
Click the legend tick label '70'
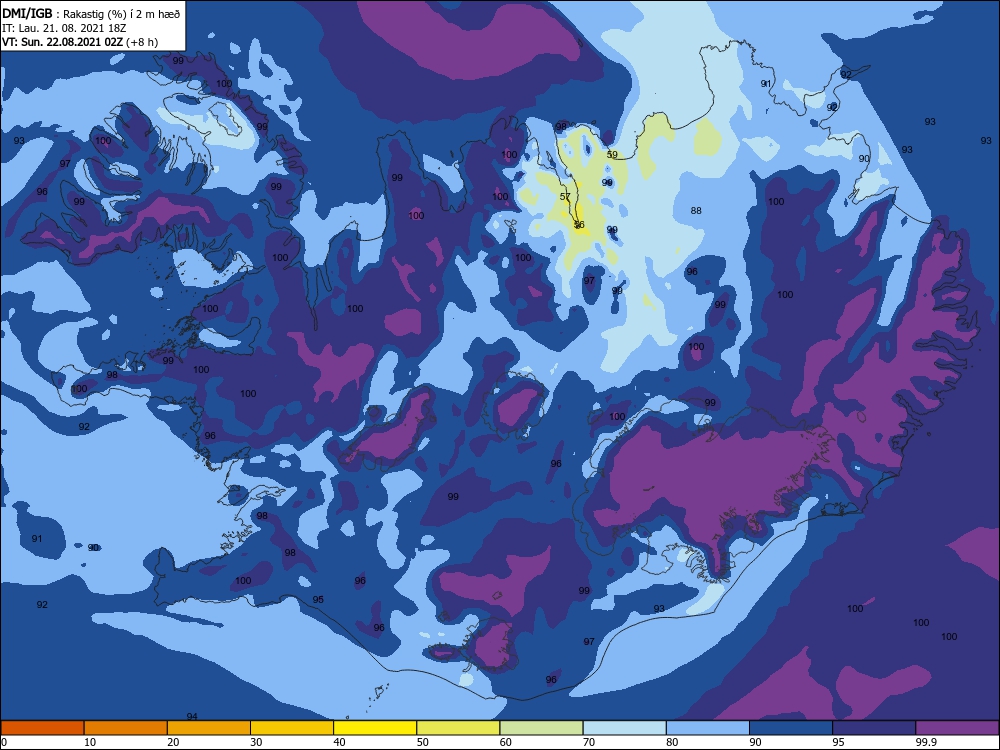pos(589,742)
